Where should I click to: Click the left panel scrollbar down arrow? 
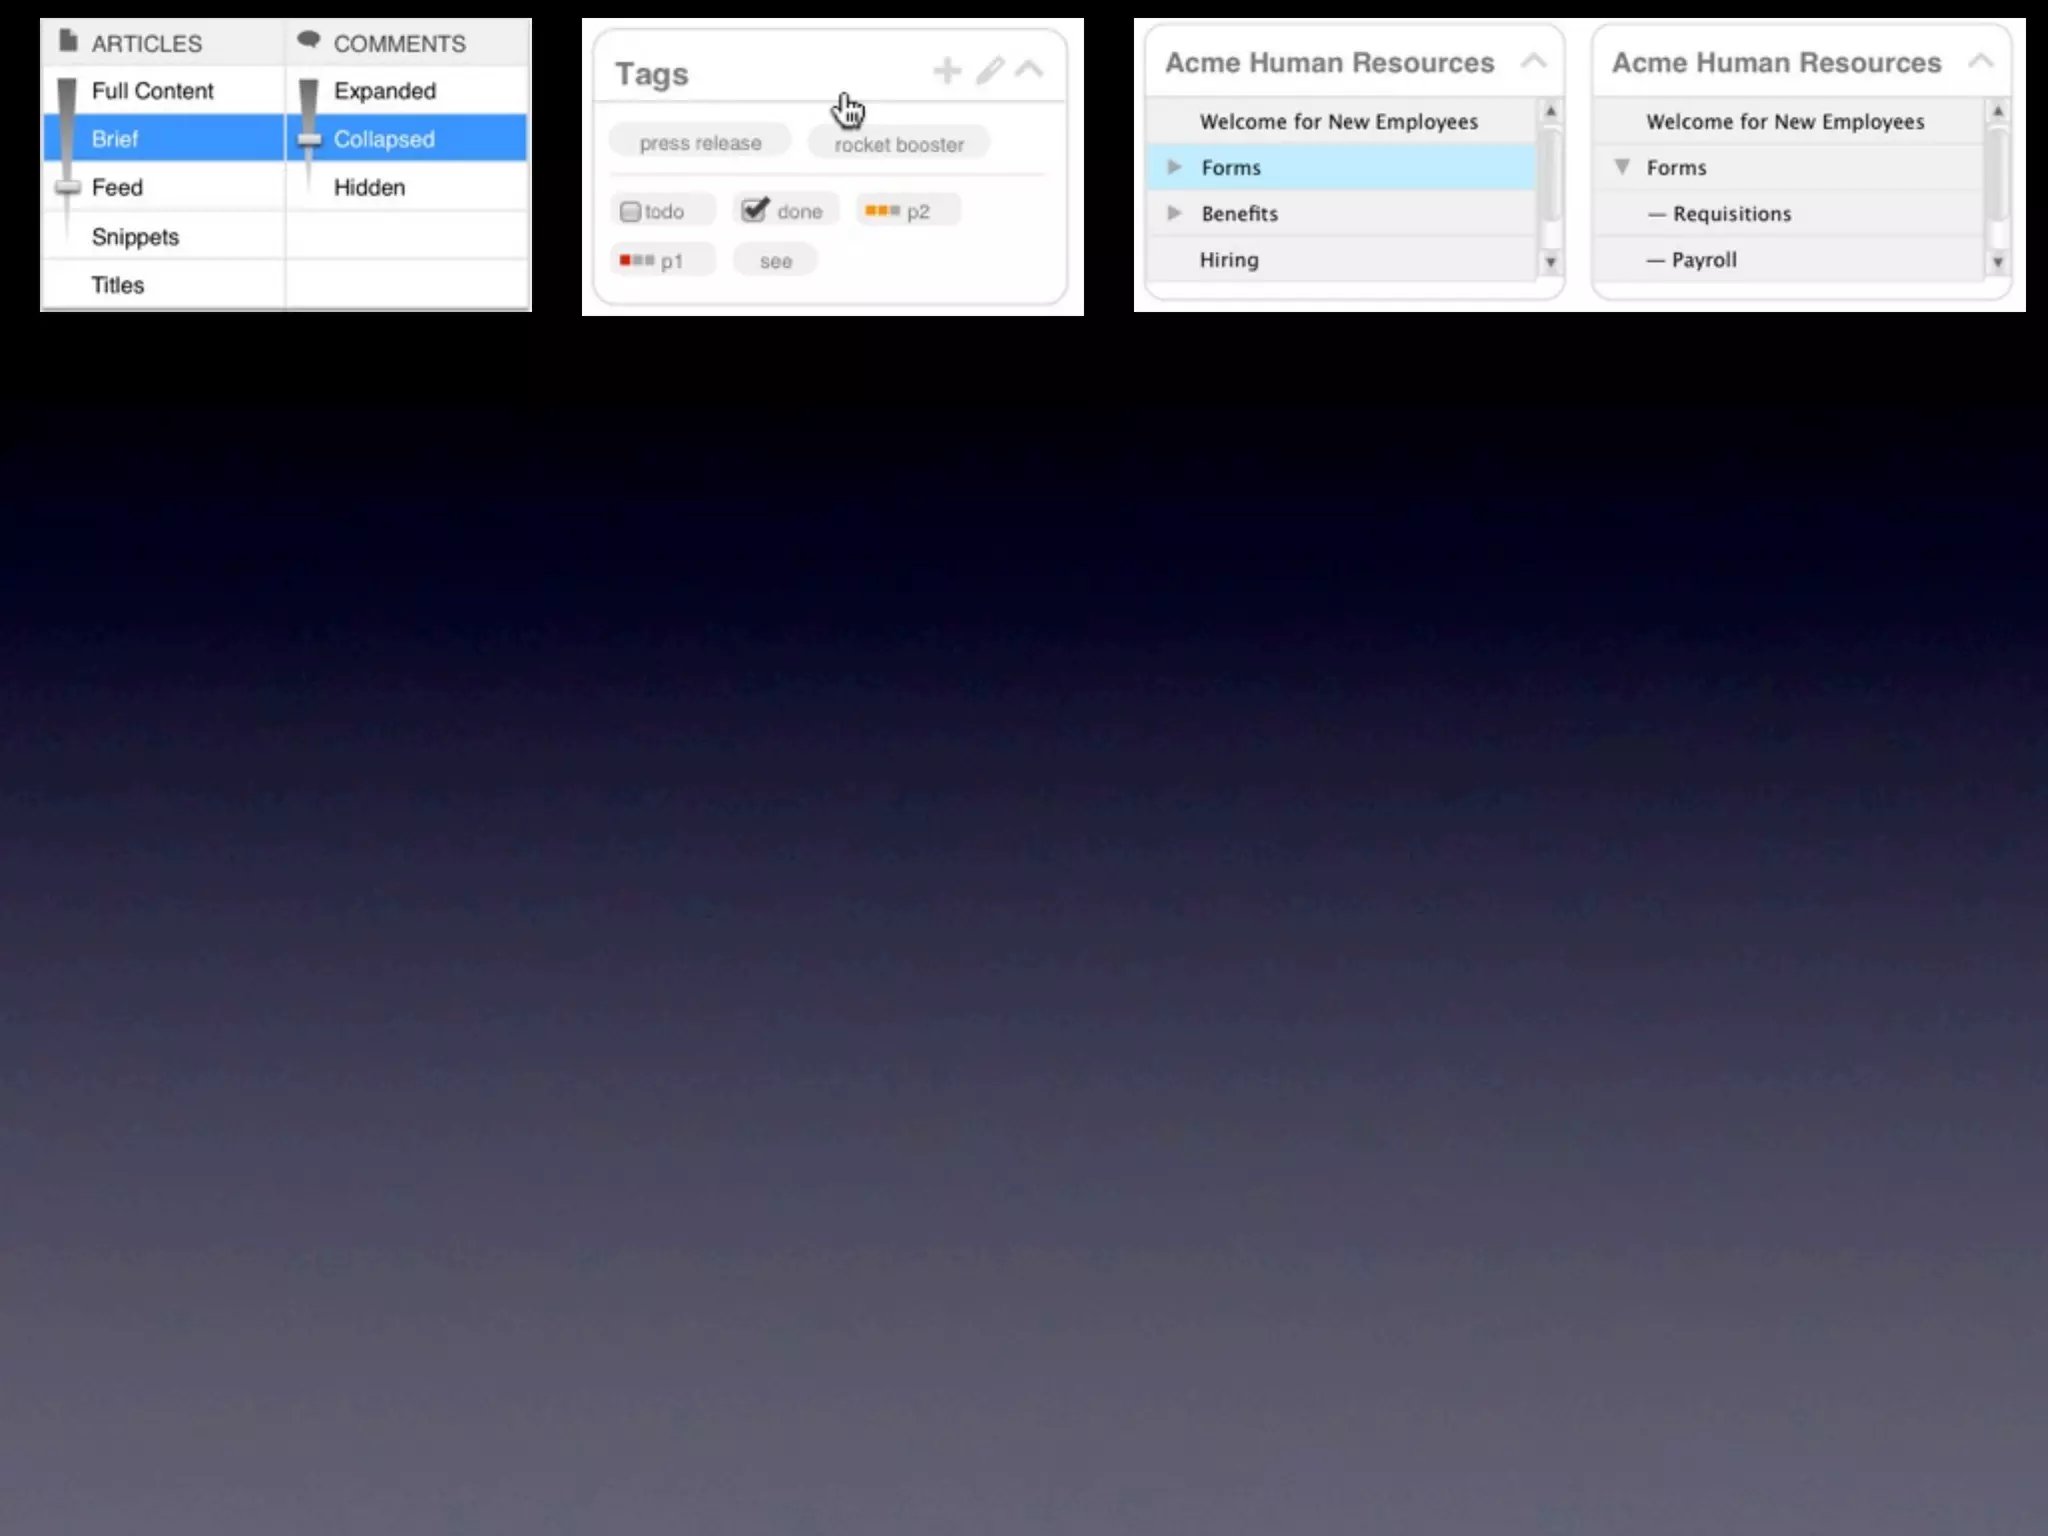click(x=1550, y=262)
